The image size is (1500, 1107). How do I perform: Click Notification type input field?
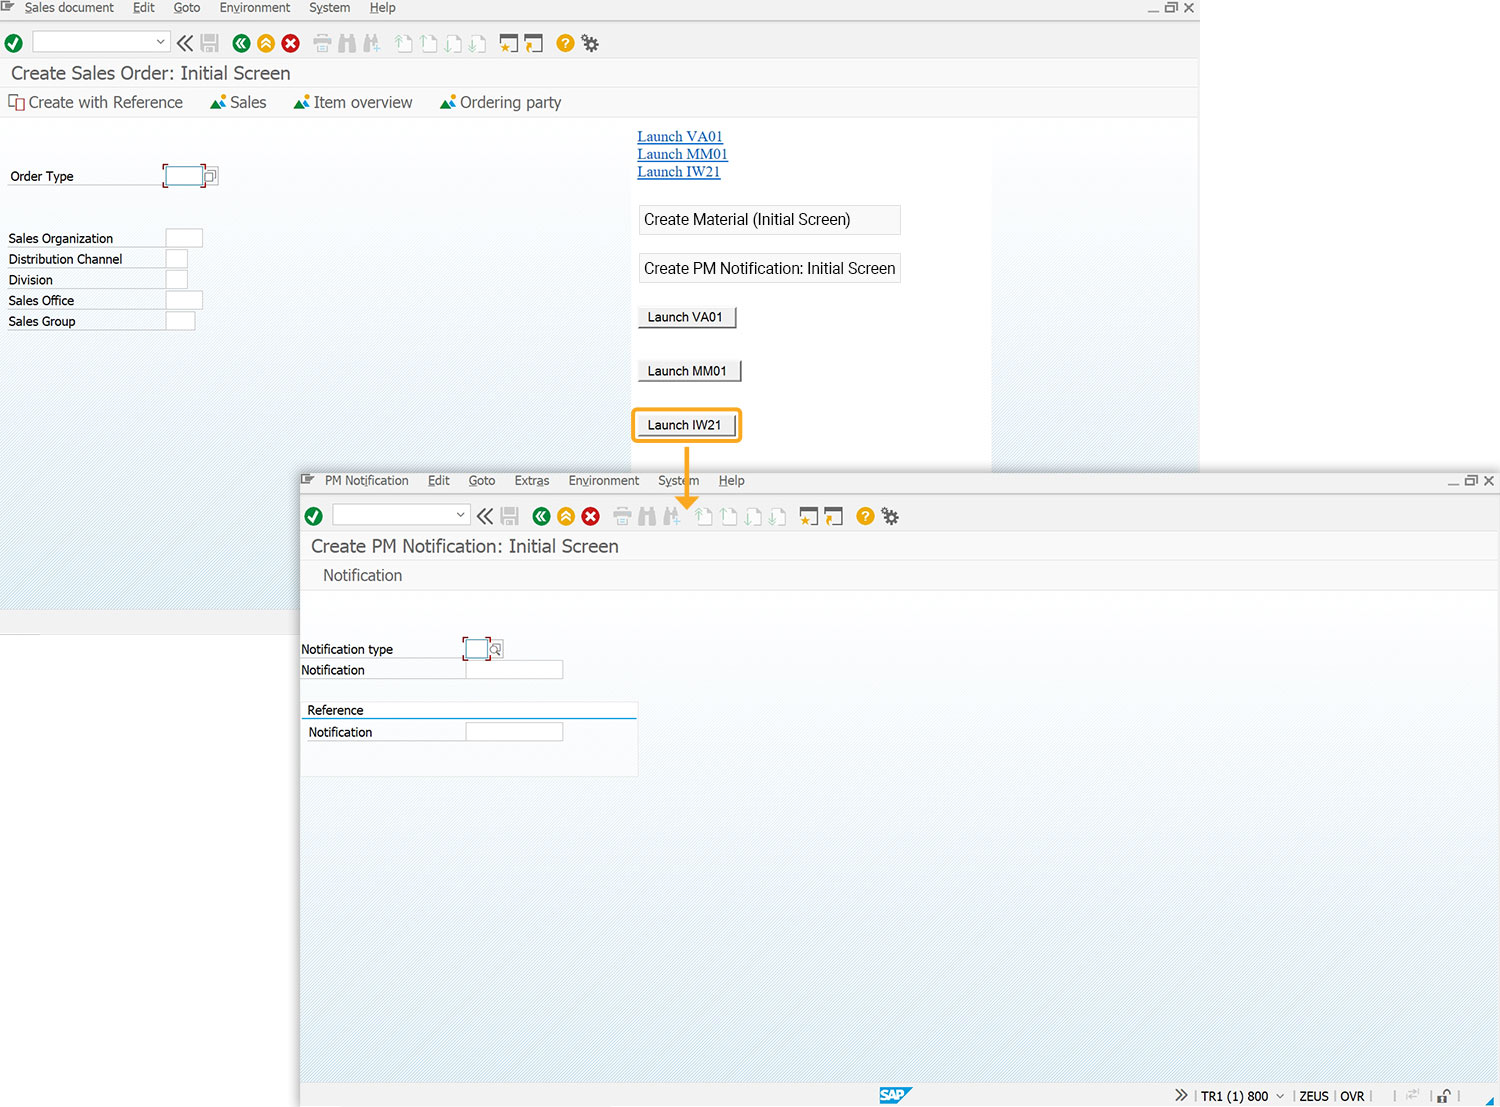(x=477, y=649)
